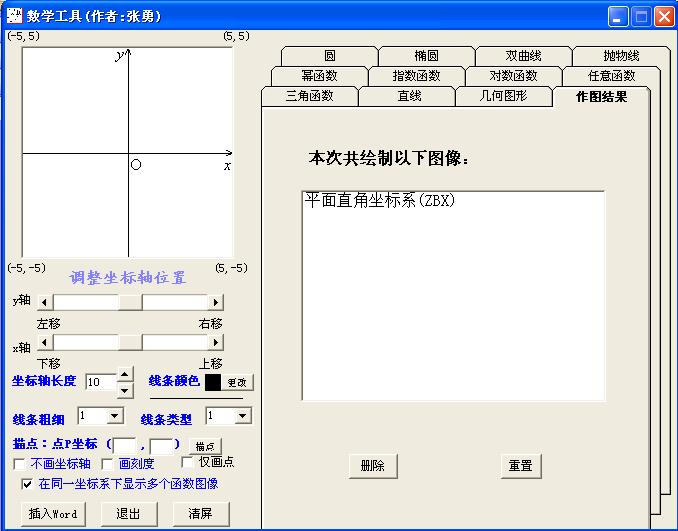
Task: Increase 坐标轴长度 with up arrow
Action: [125, 374]
